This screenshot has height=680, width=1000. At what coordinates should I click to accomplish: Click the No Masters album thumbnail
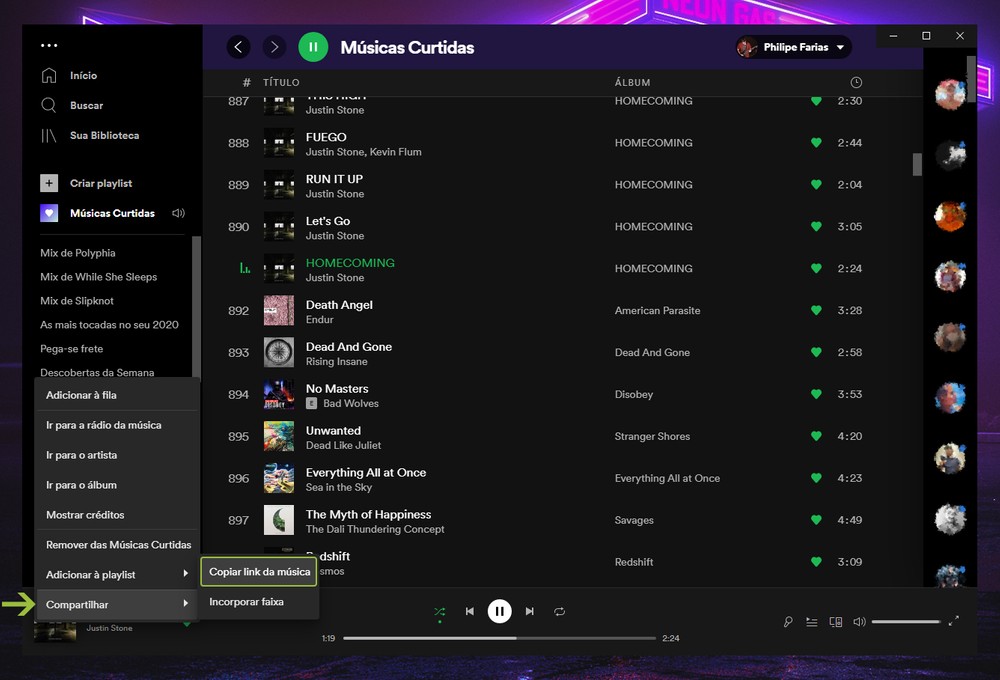pos(279,395)
